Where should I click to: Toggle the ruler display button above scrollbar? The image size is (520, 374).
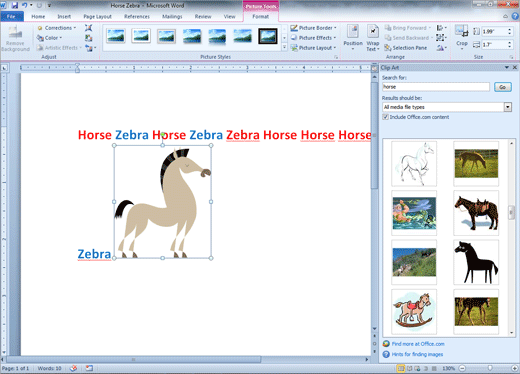click(375, 68)
